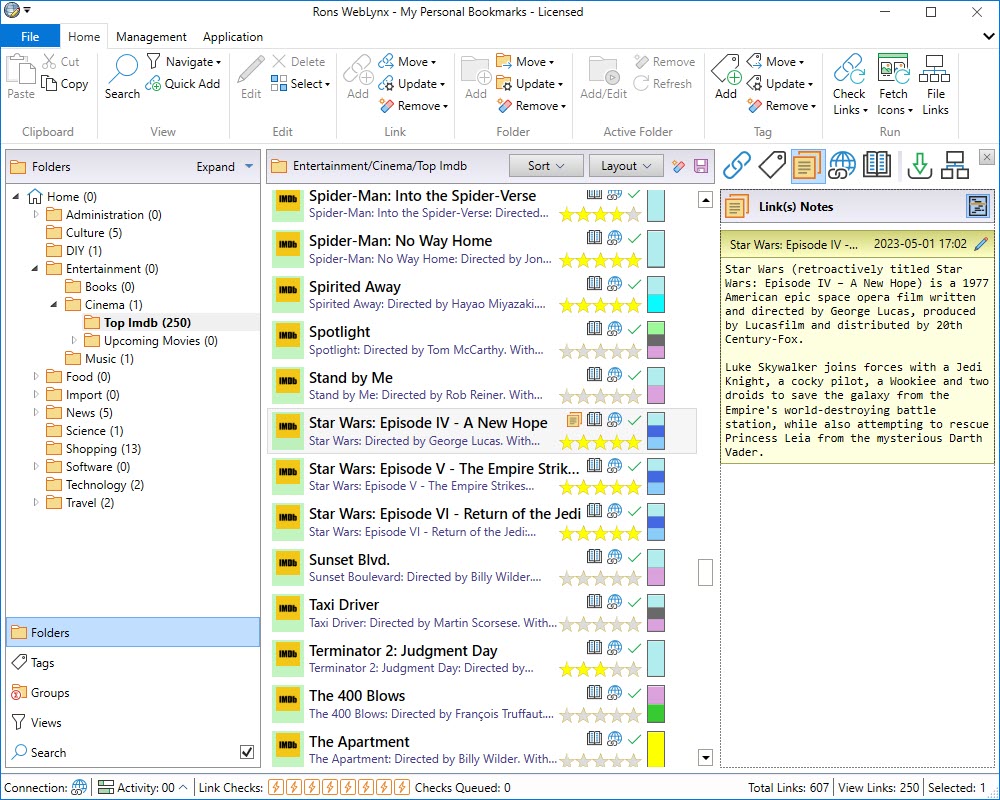Collapse the Entertainment folder tree node

click(34, 269)
